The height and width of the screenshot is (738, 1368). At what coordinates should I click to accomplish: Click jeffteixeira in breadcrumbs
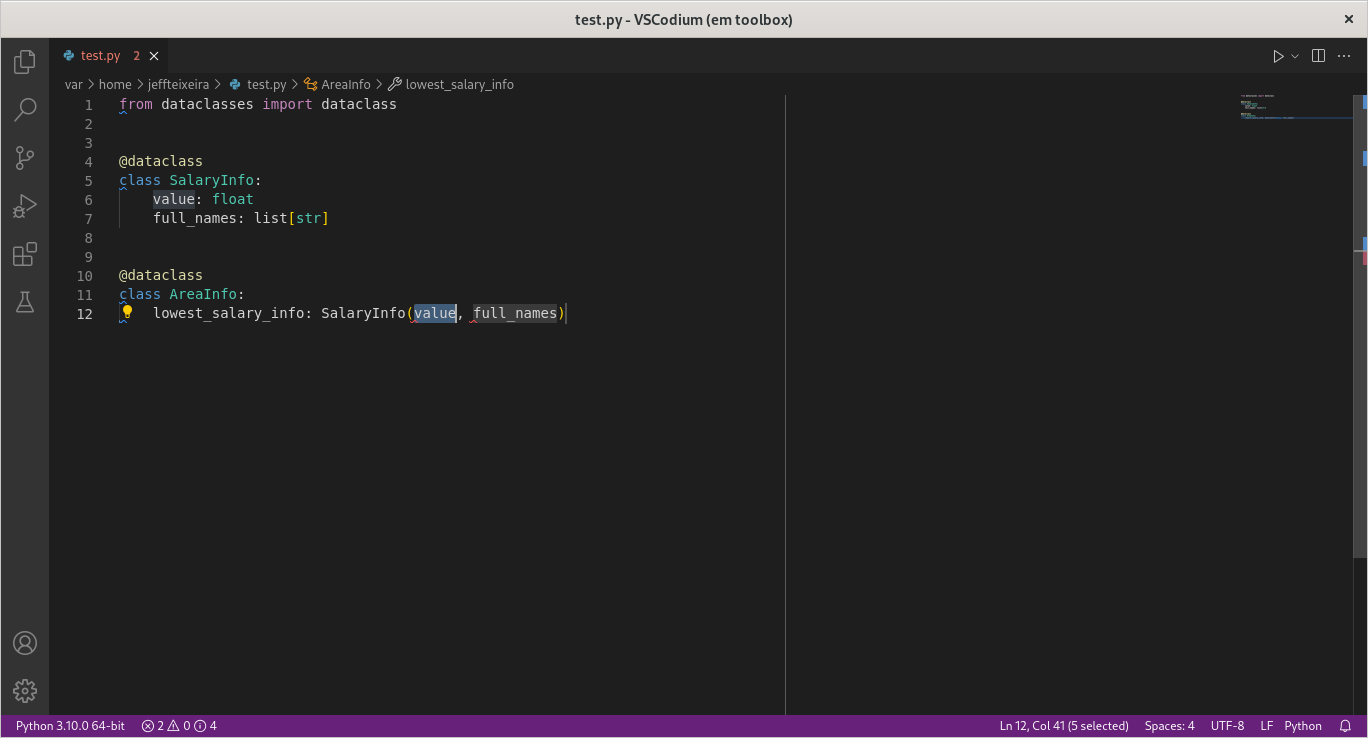pos(179,84)
